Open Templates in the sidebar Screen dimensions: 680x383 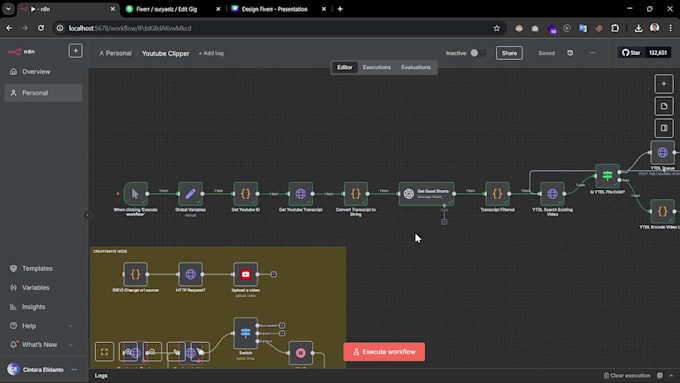coord(43,268)
